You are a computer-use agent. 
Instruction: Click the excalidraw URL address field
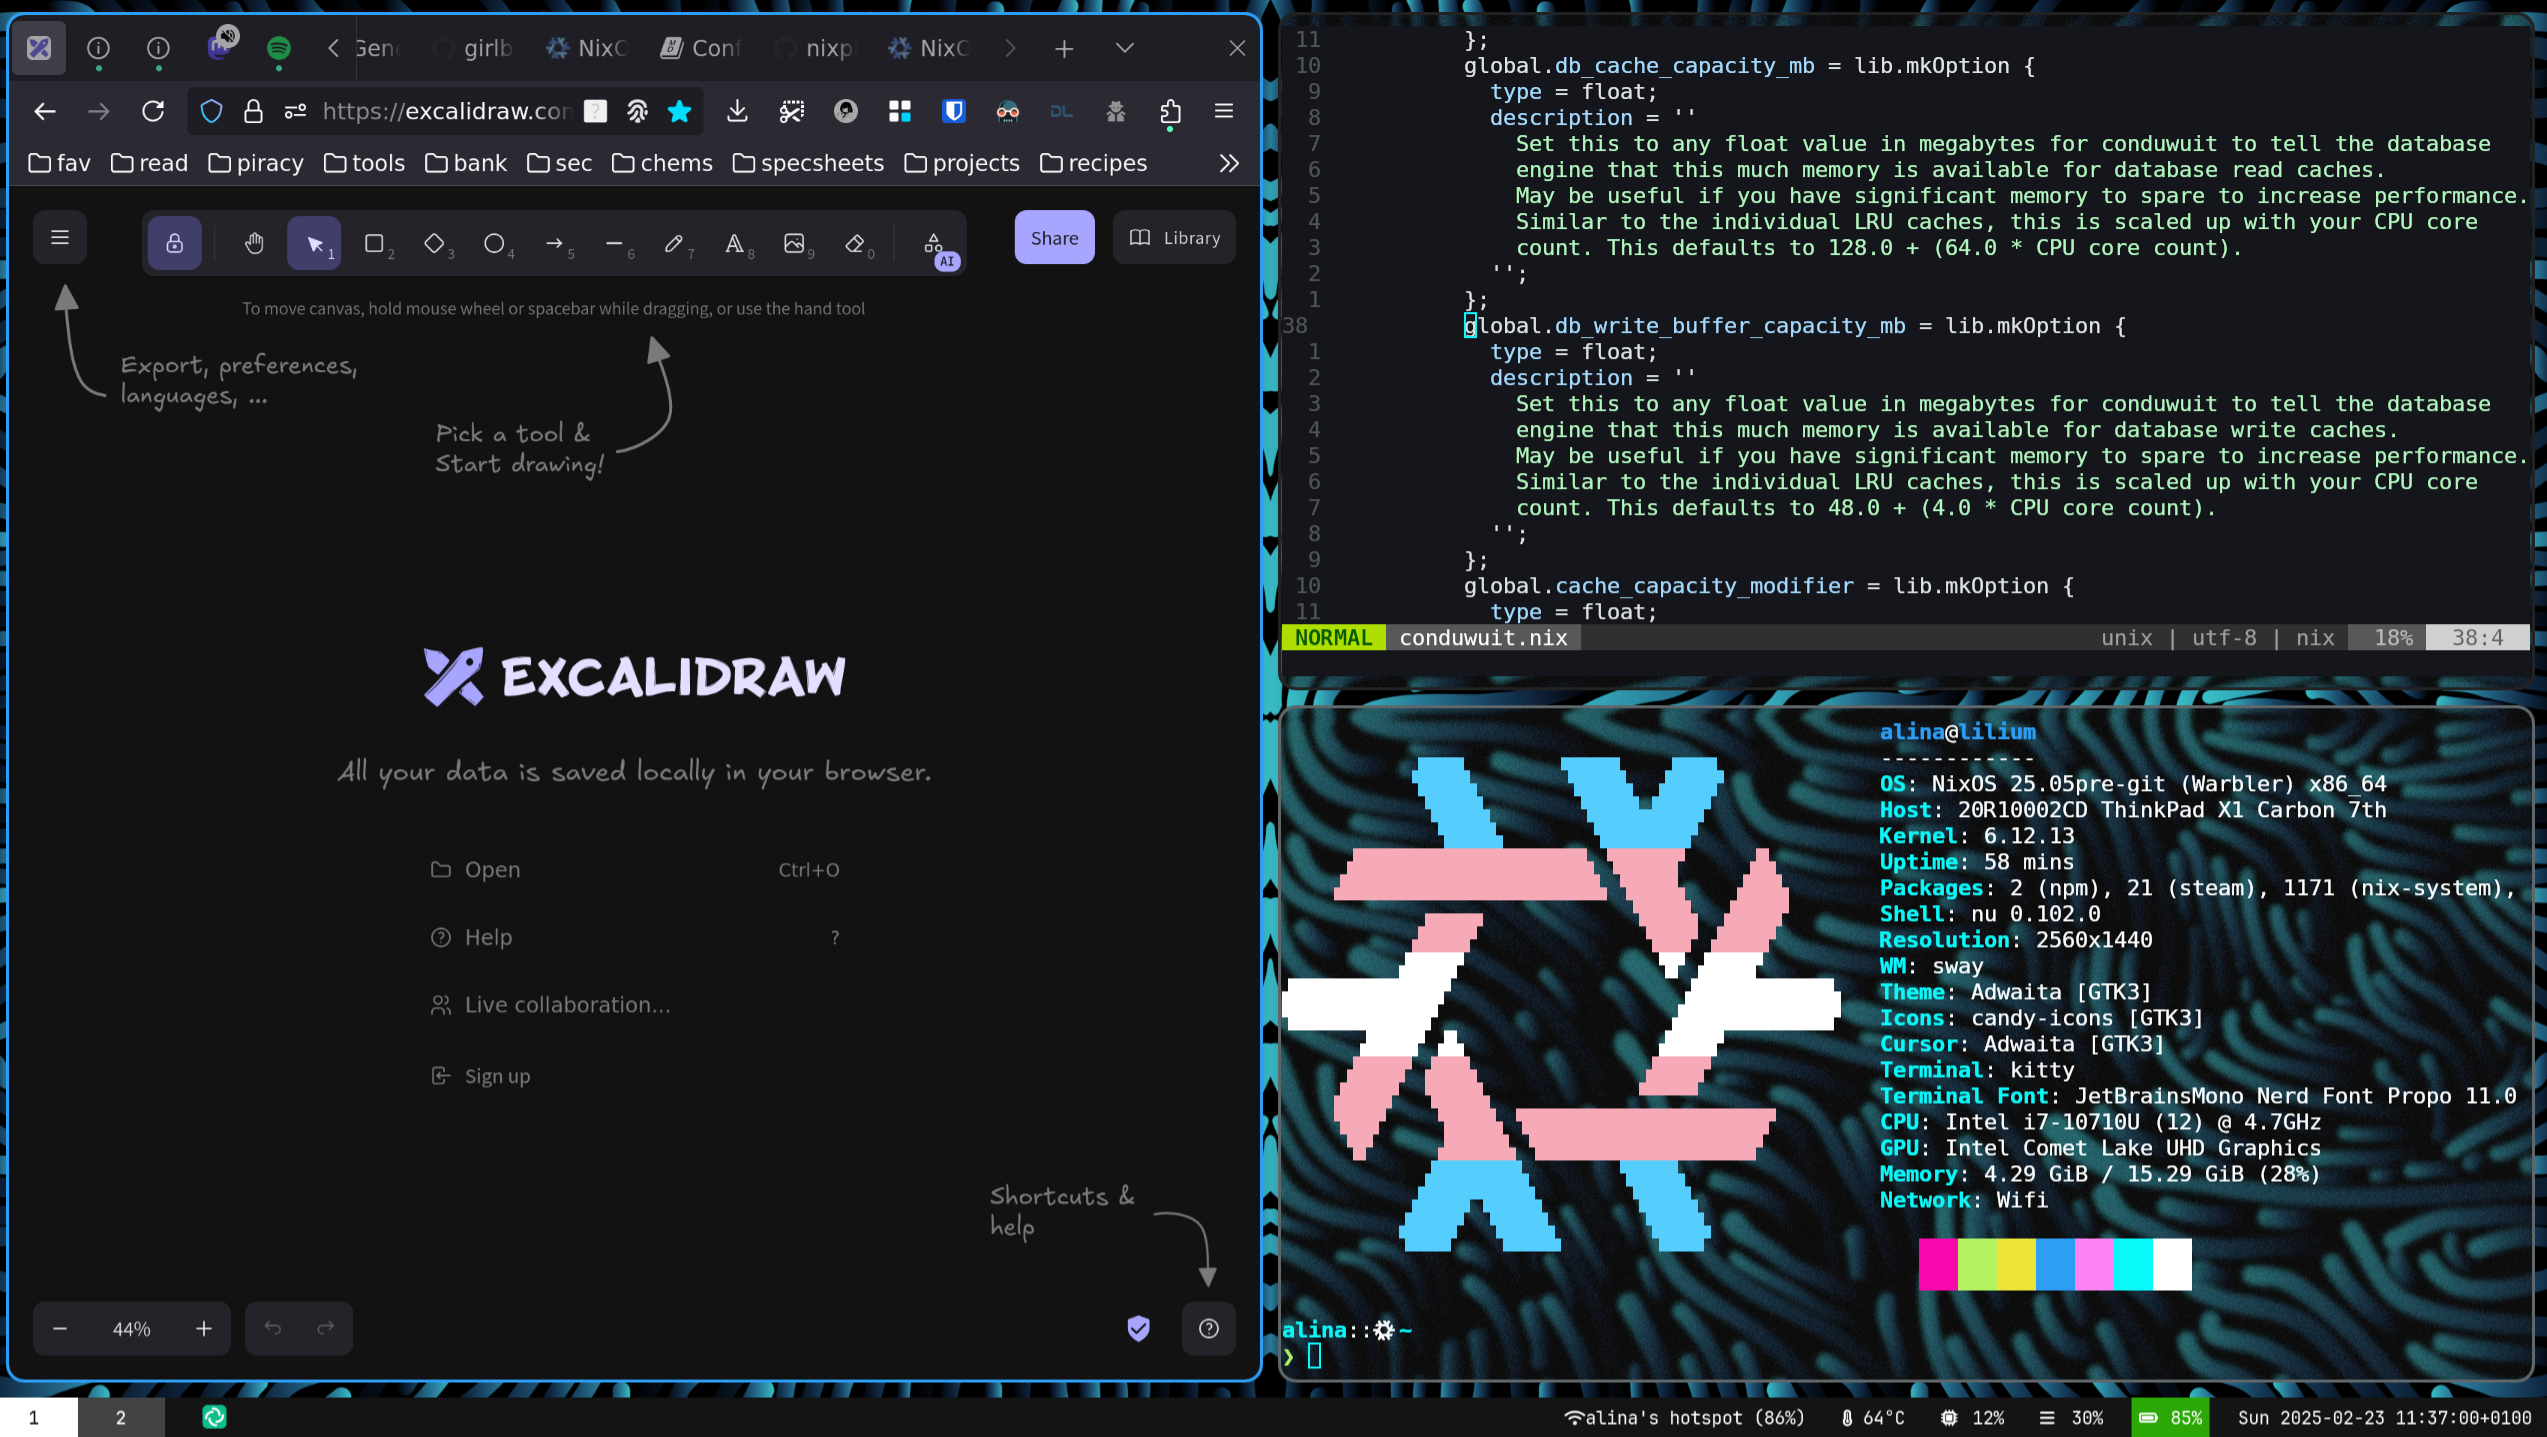[447, 111]
